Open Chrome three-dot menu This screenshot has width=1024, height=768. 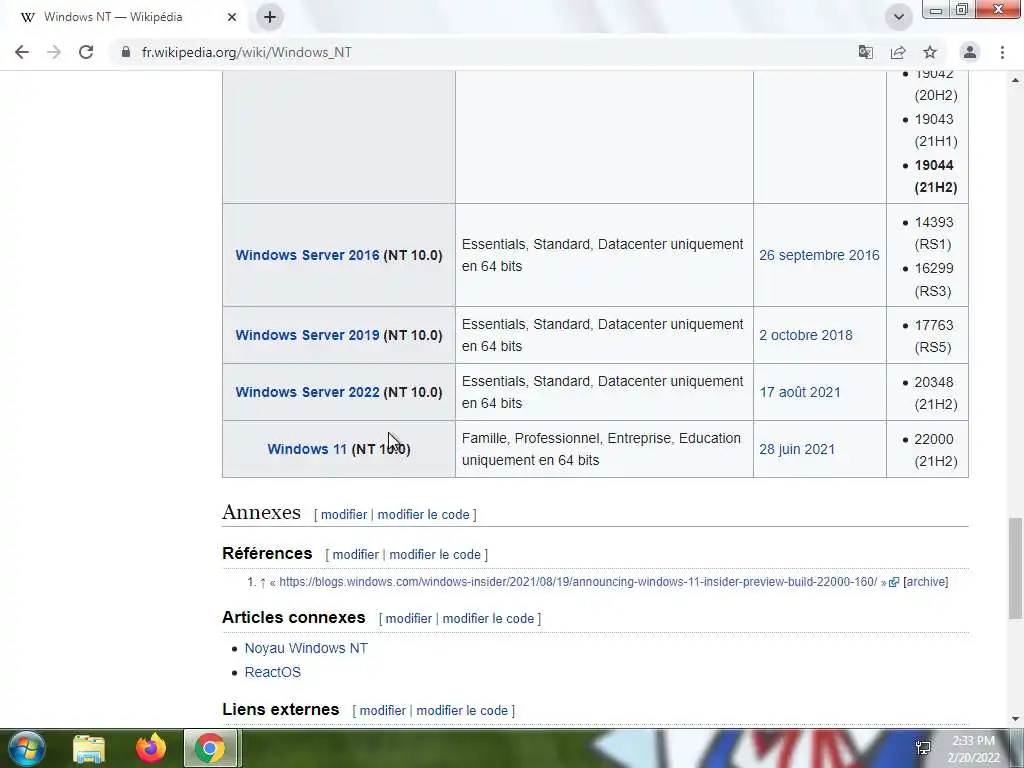(x=1002, y=52)
